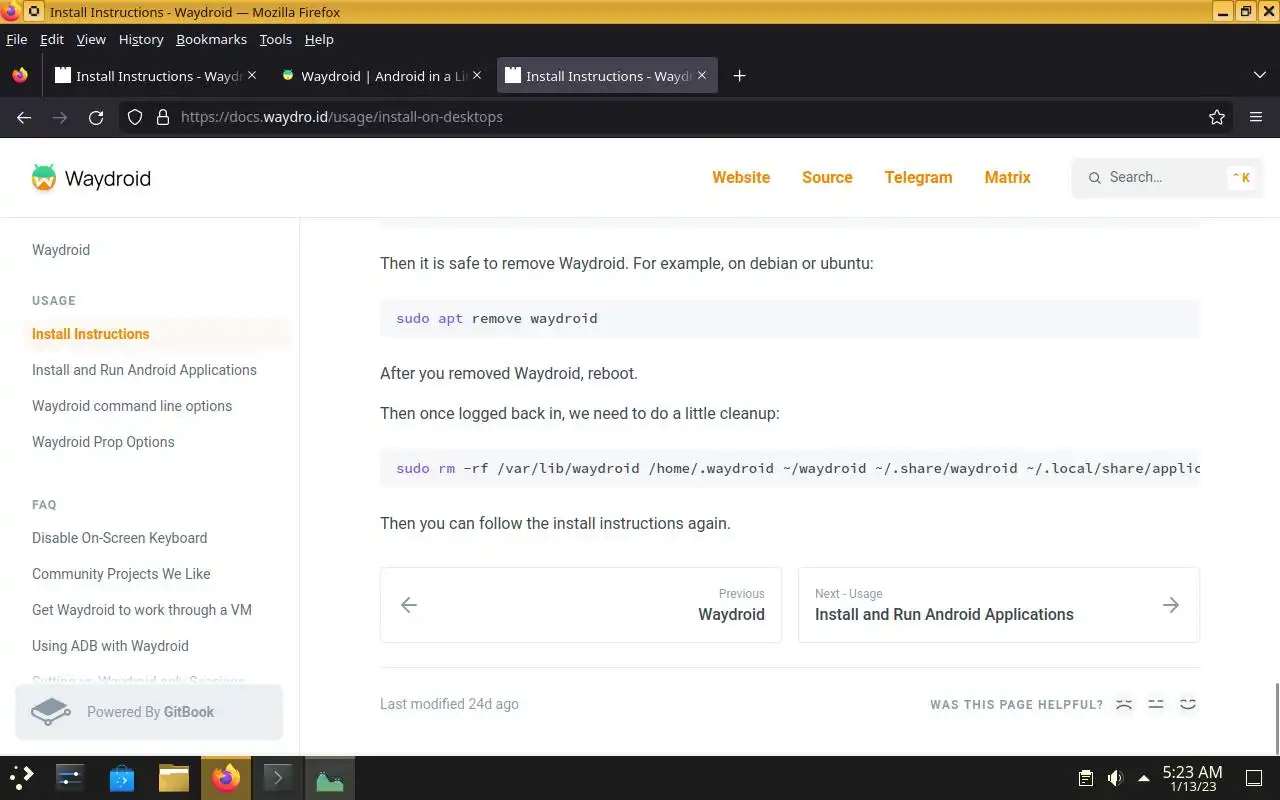The height and width of the screenshot is (800, 1280).
Task: Open a new tab with plus button
Action: click(739, 76)
